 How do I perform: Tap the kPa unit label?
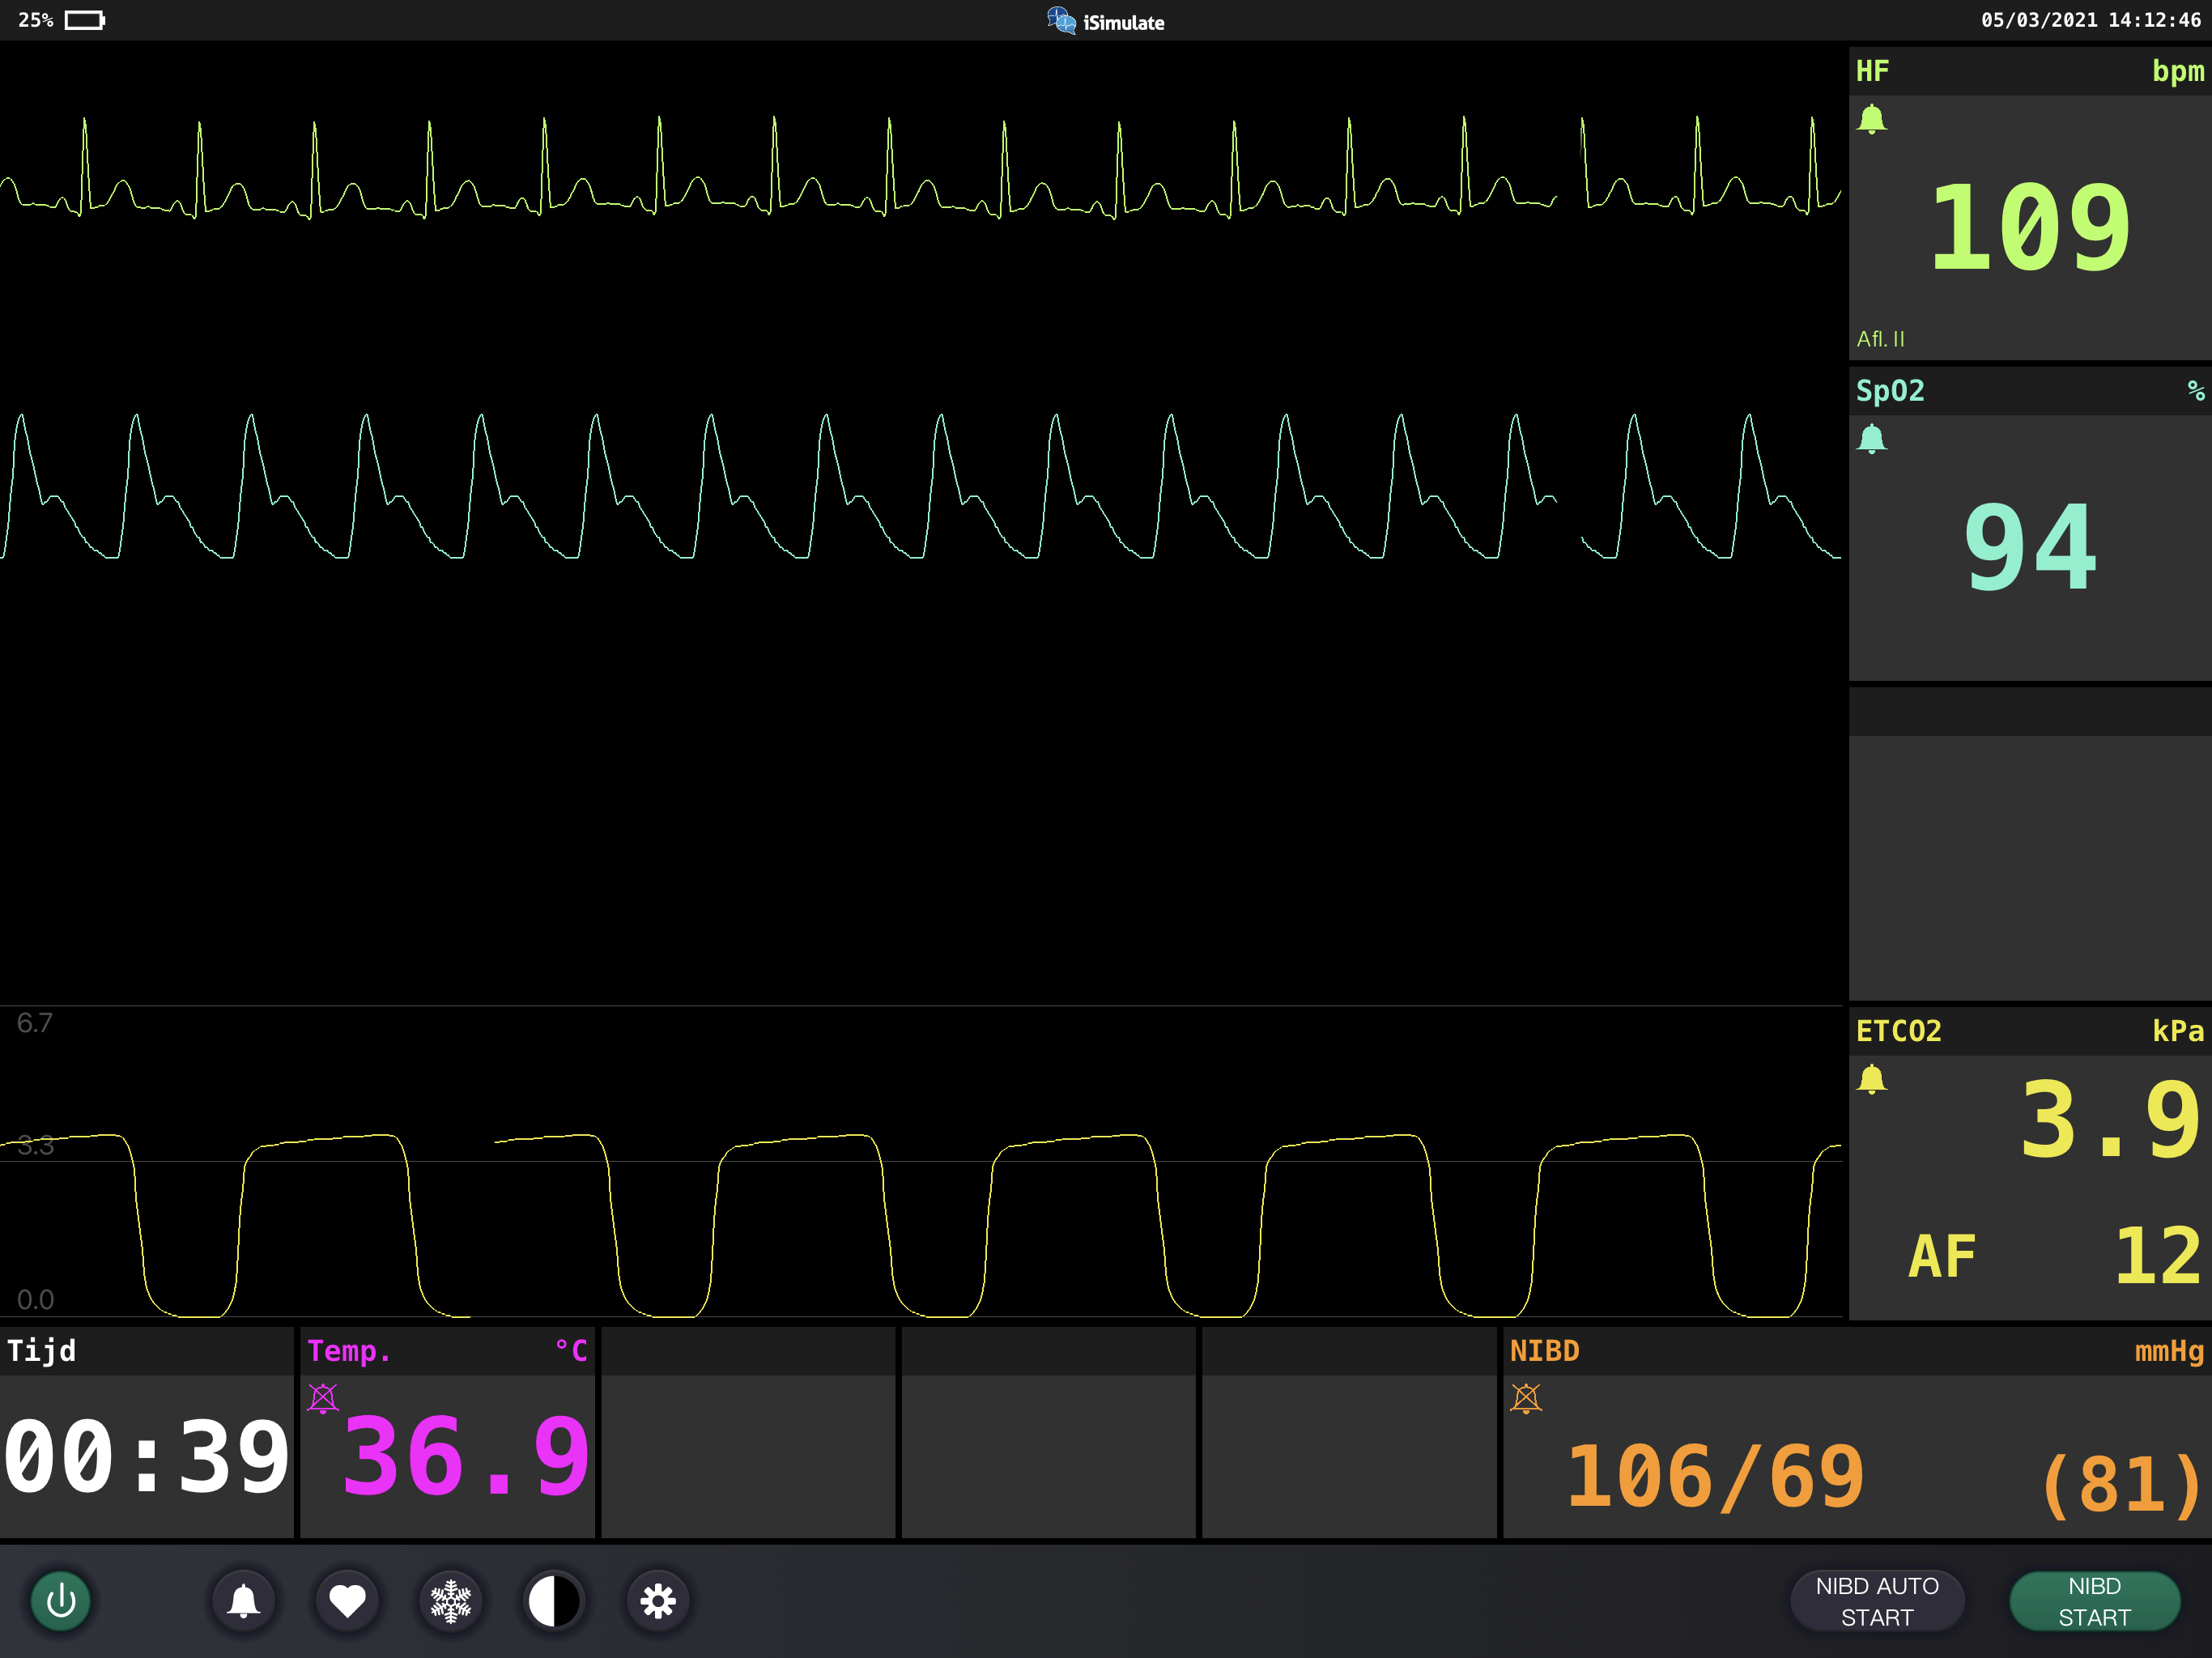click(2178, 1031)
